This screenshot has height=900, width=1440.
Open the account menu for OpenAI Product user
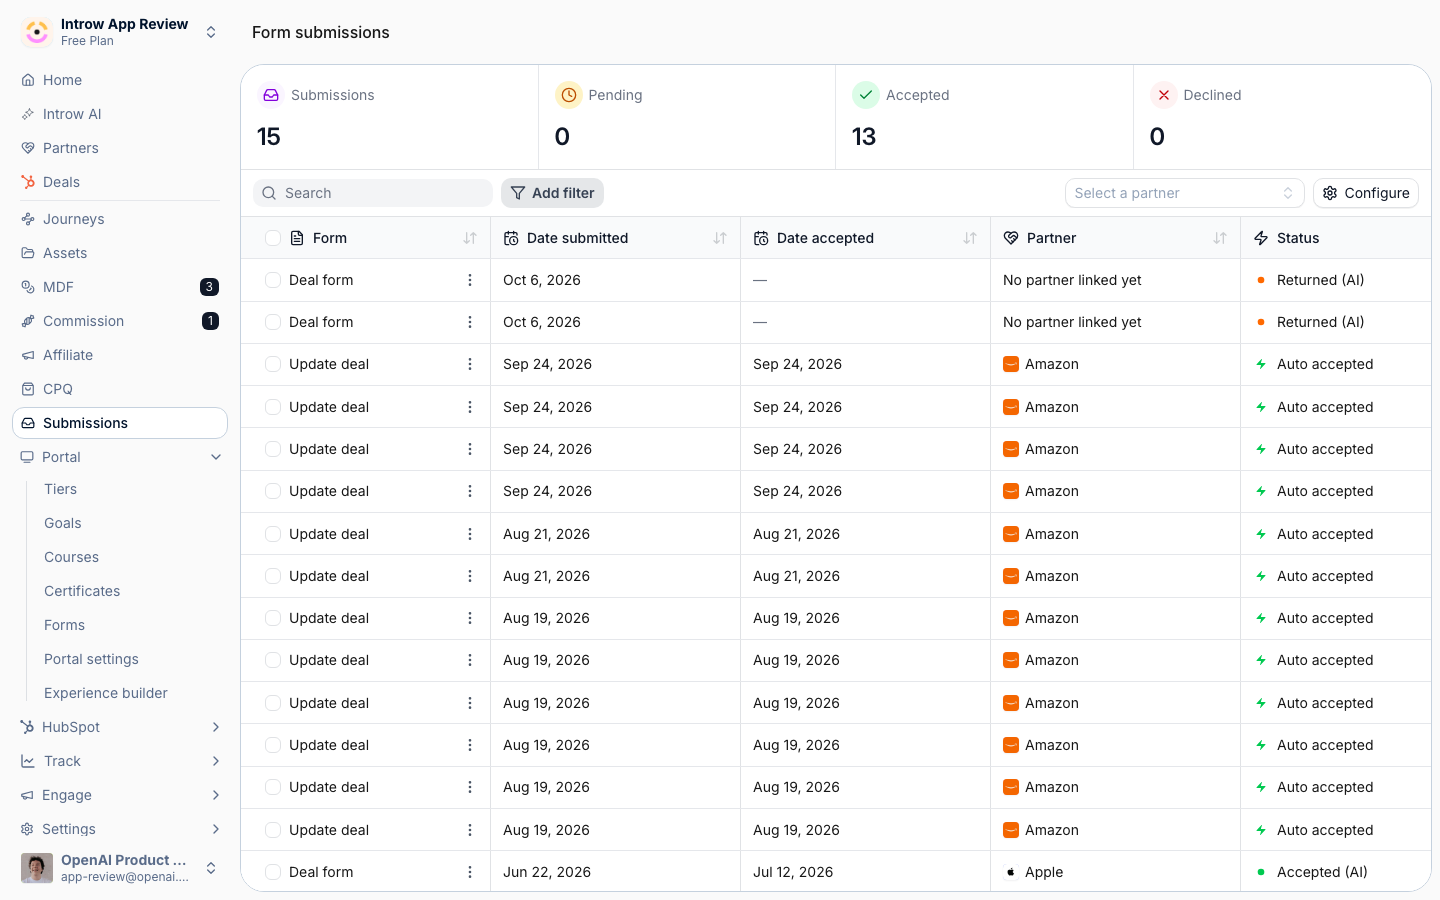tap(120, 868)
